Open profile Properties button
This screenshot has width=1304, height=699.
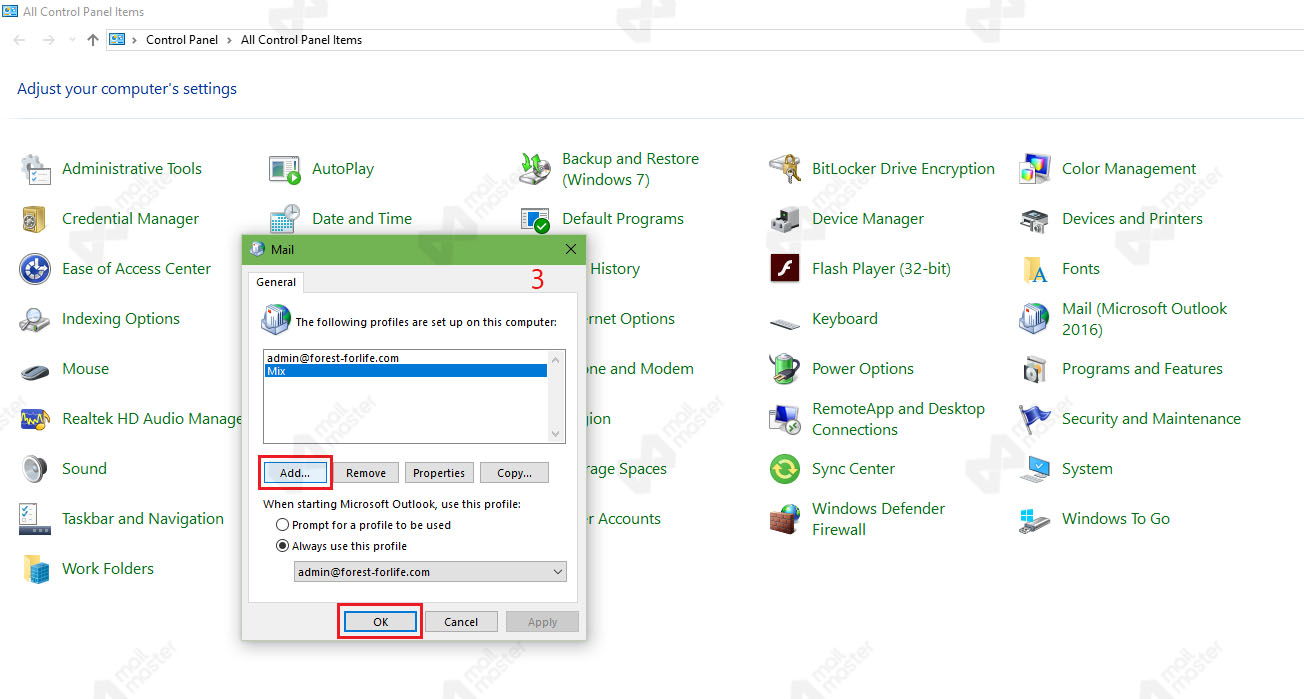click(x=439, y=473)
